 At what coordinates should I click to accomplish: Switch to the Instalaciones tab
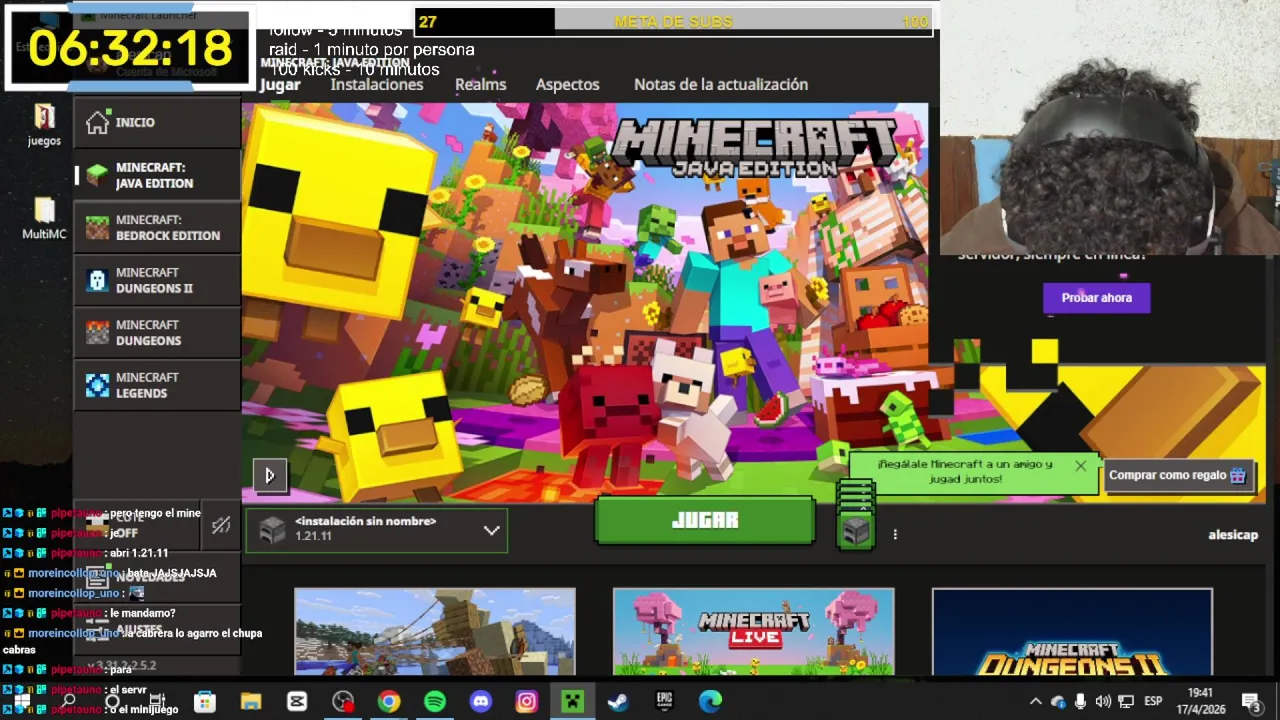click(377, 85)
